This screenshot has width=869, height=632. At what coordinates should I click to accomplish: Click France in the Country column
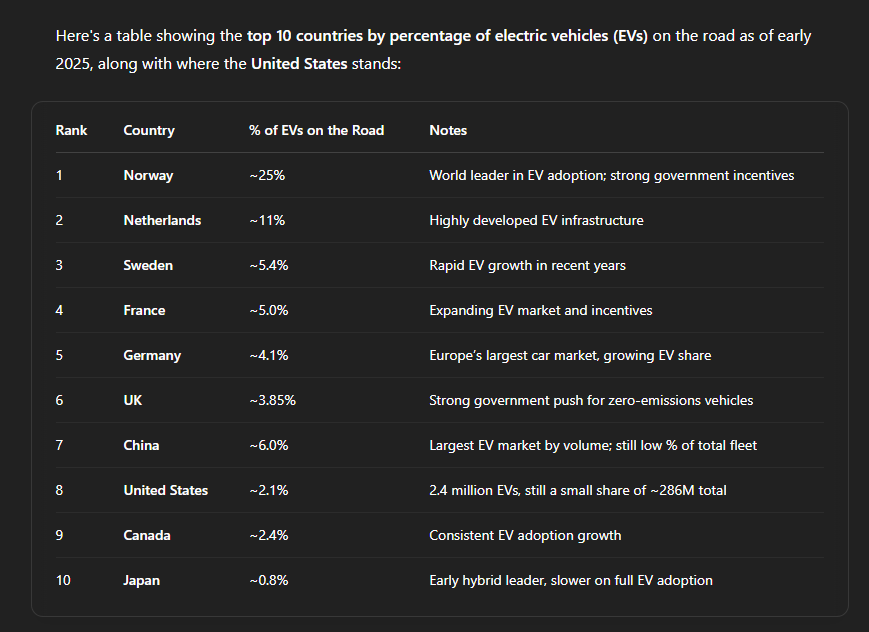[x=144, y=310]
